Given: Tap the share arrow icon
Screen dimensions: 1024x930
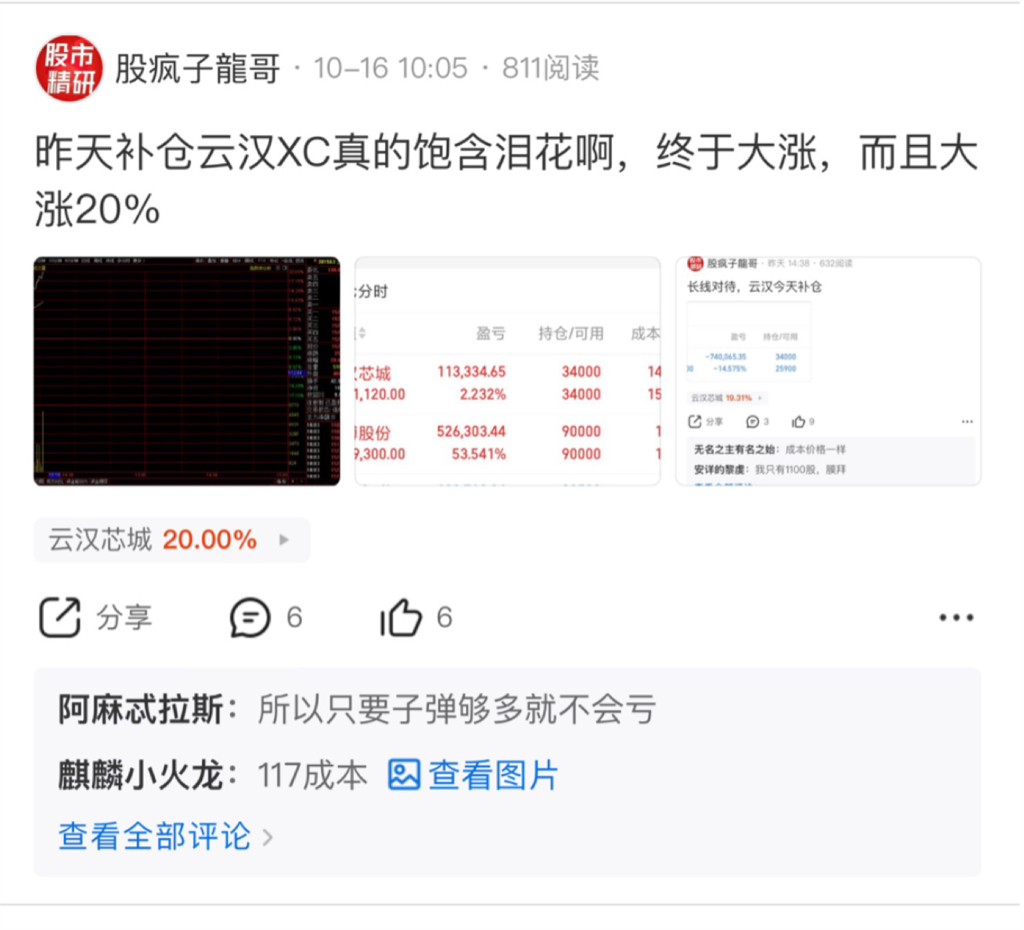Looking at the screenshot, I should click(x=60, y=617).
